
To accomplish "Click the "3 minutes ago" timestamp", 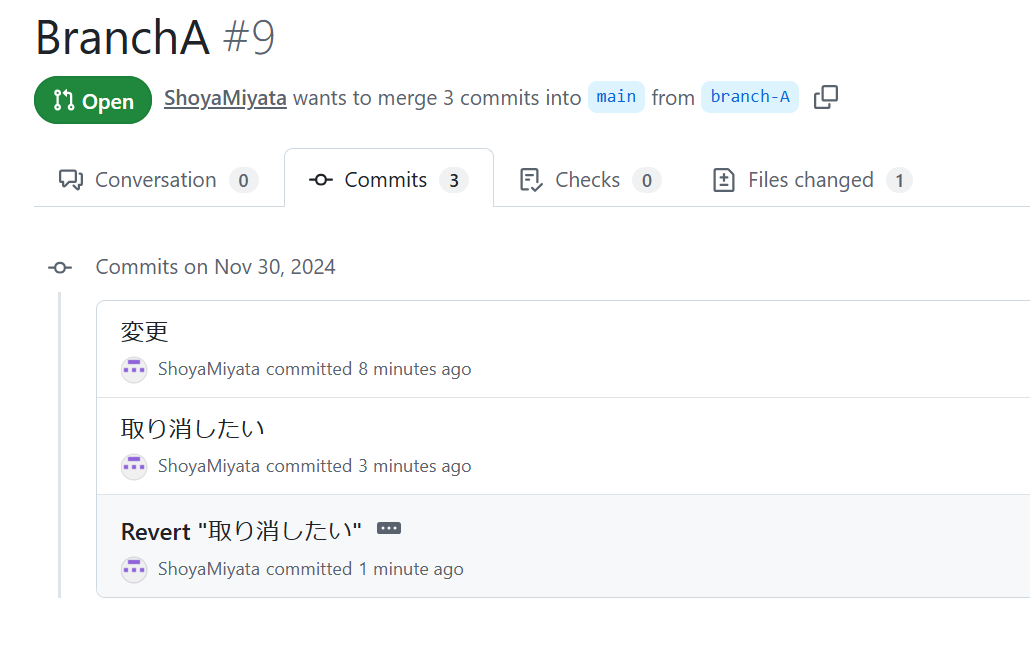I will (414, 466).
